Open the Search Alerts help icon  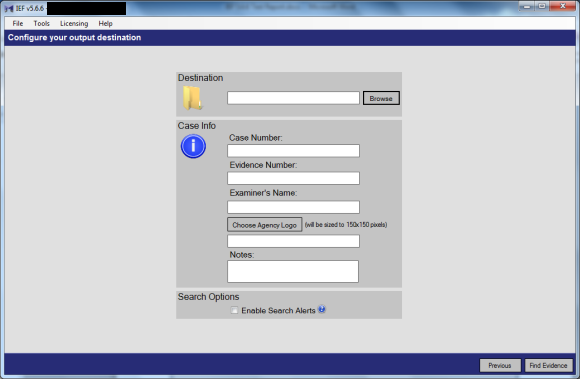tap(322, 309)
